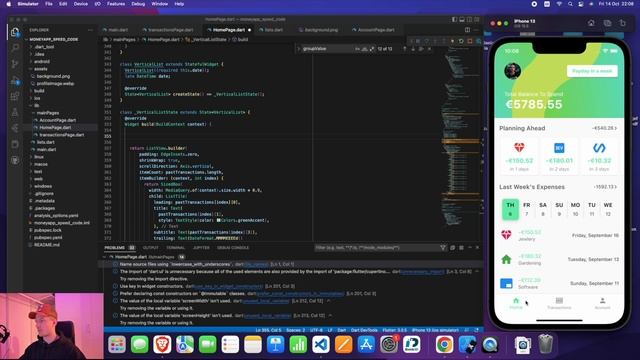
Task: Click Ln 355, Col 5 in status bar
Action: tap(268, 330)
